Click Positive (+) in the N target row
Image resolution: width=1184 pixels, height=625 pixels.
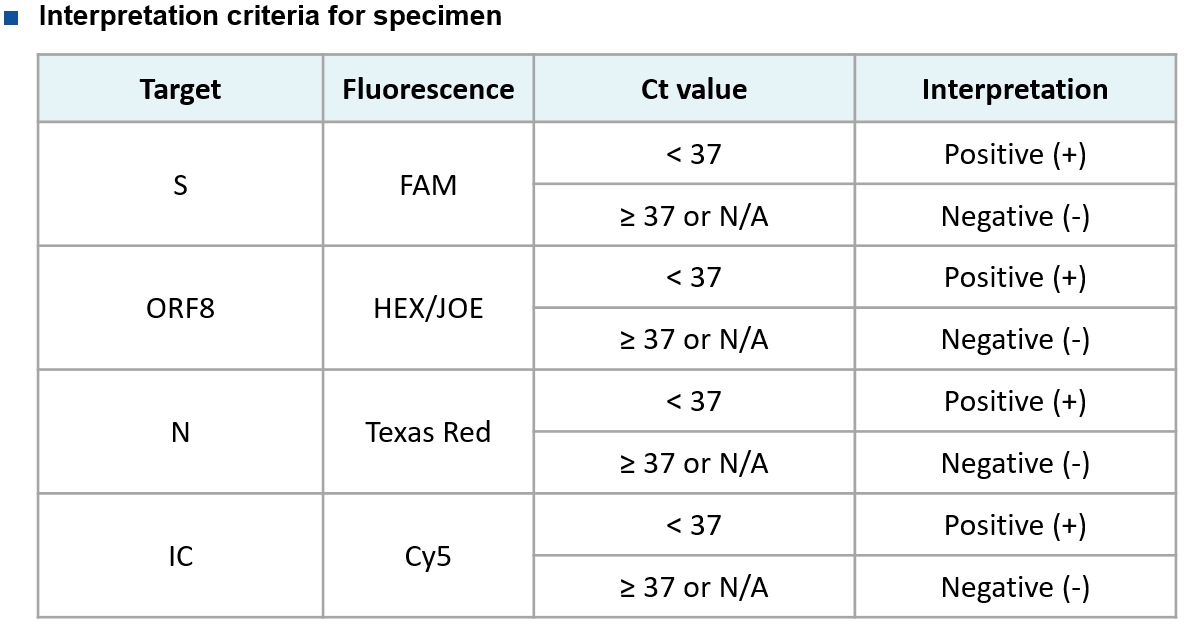[1015, 401]
